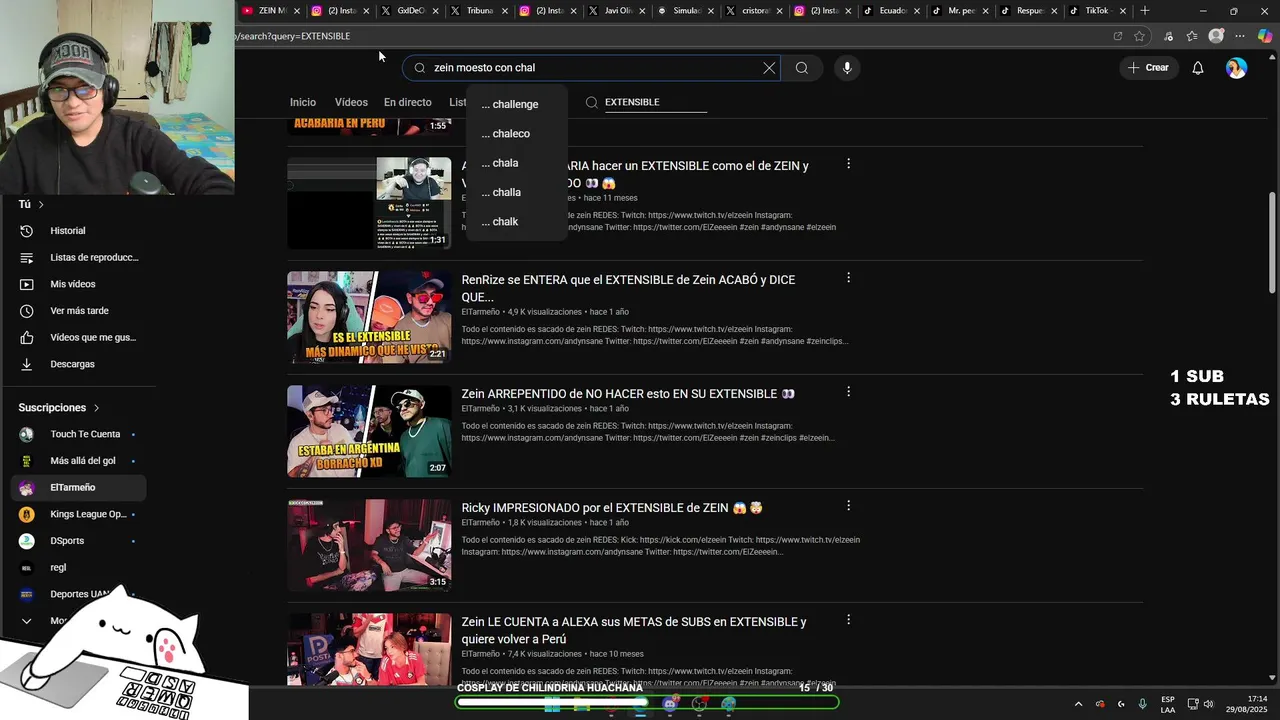The image size is (1280, 720).
Task: Open options for the RenRize video
Action: click(848, 277)
